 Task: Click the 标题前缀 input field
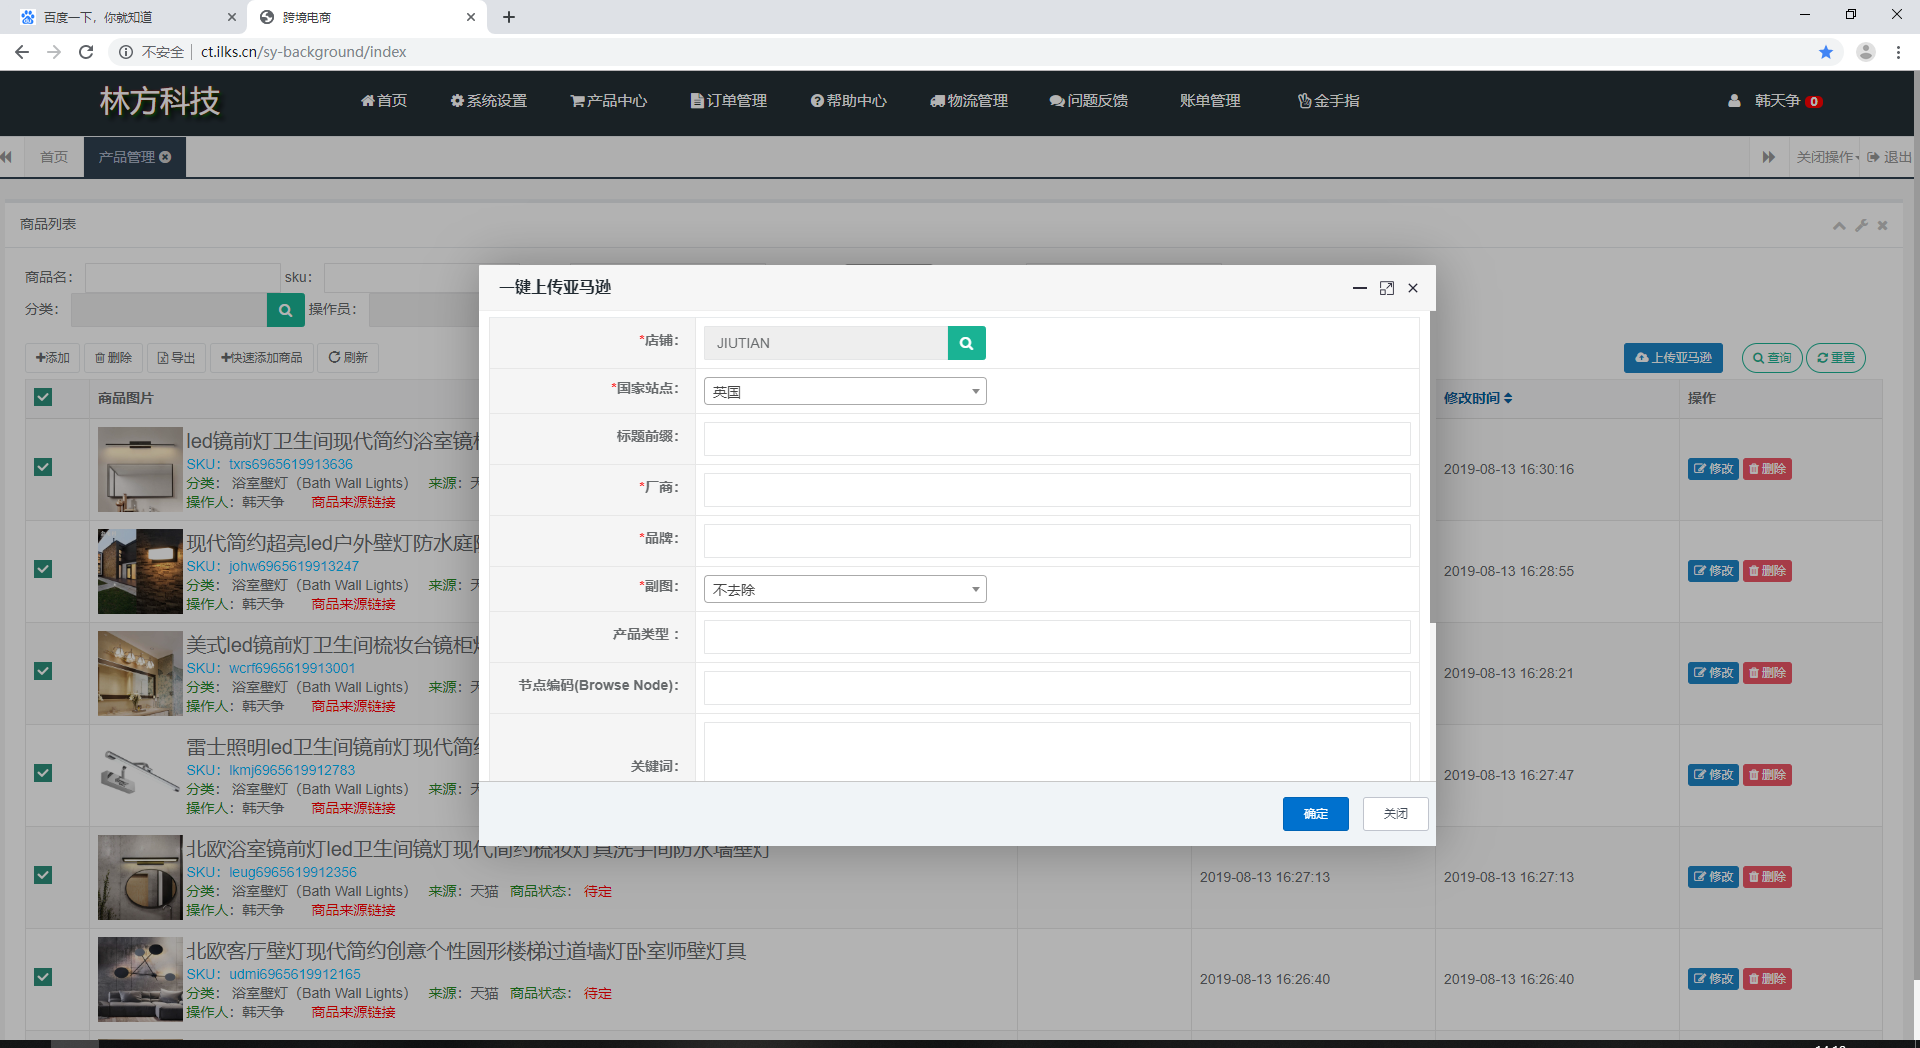1057,439
